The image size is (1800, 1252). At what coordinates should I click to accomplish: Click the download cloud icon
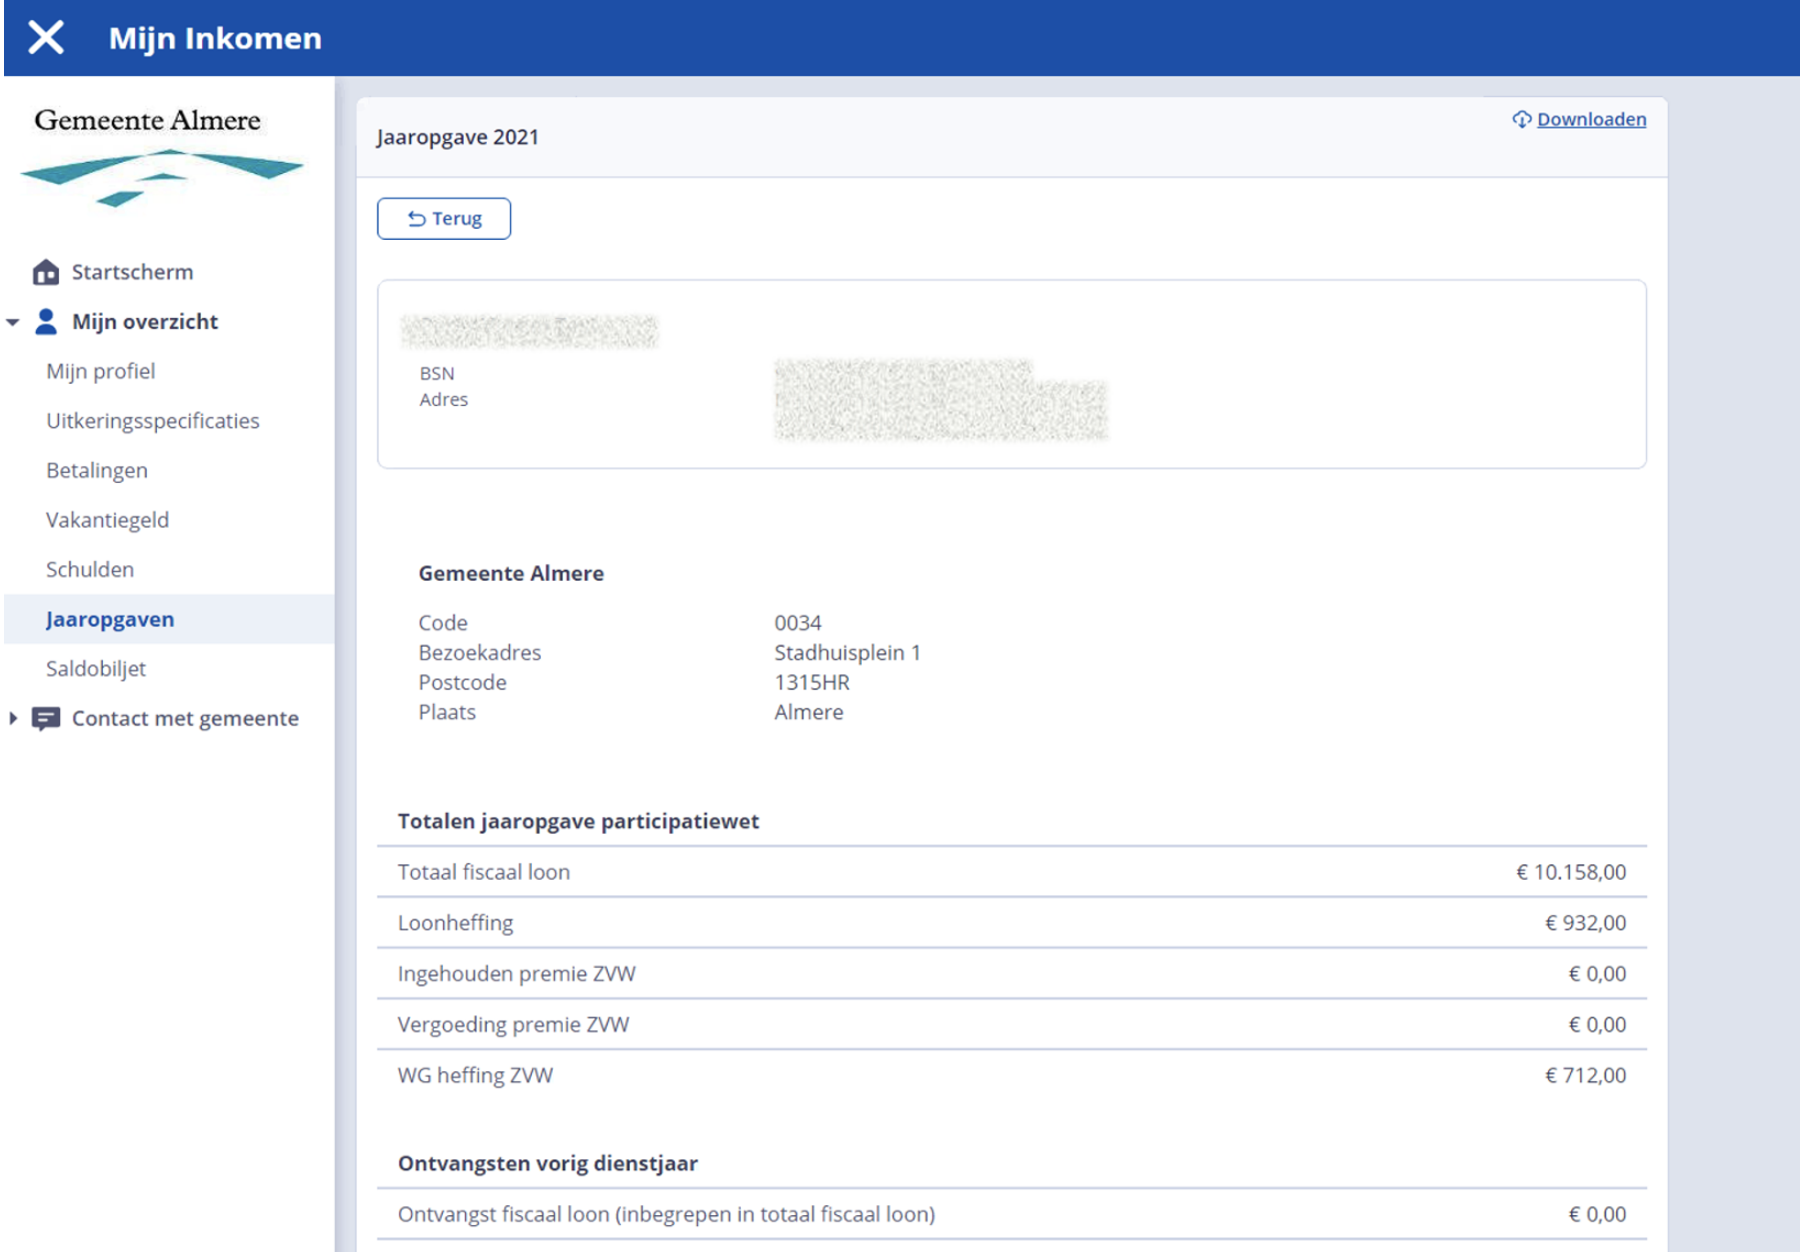(1521, 119)
